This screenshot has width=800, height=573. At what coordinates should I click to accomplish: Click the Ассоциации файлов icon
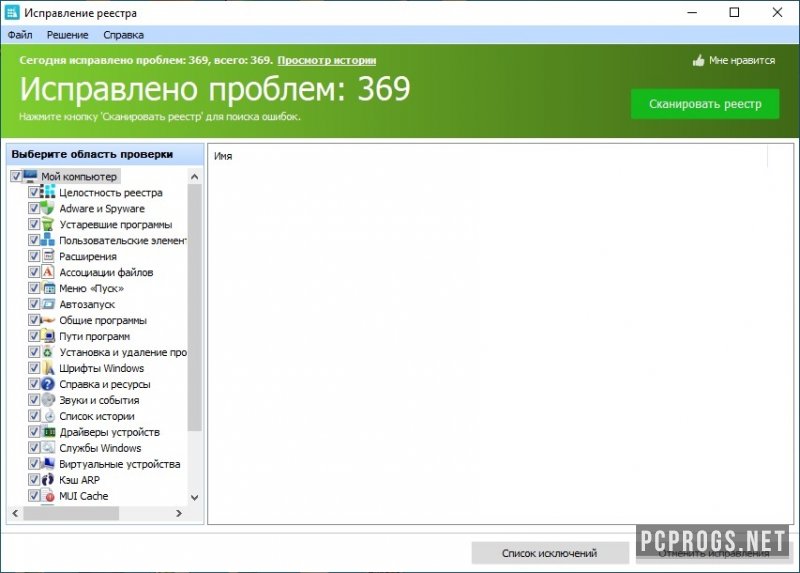coord(48,273)
